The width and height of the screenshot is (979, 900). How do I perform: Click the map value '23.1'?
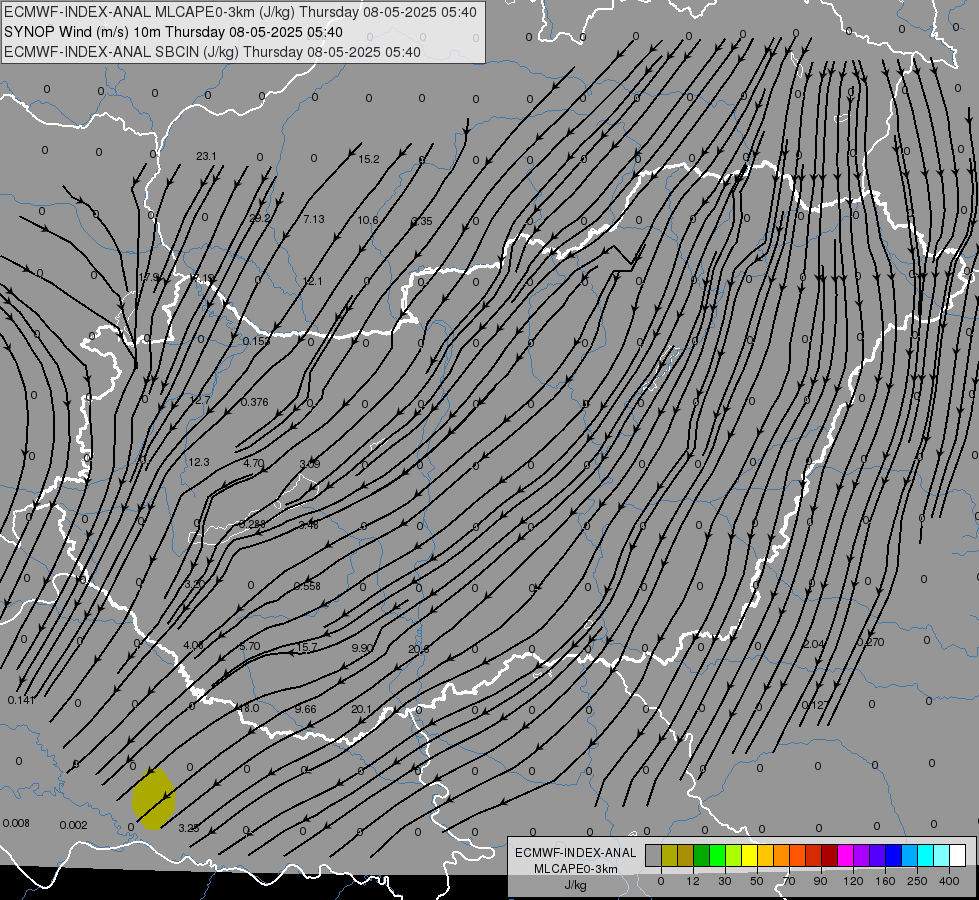[x=206, y=156]
